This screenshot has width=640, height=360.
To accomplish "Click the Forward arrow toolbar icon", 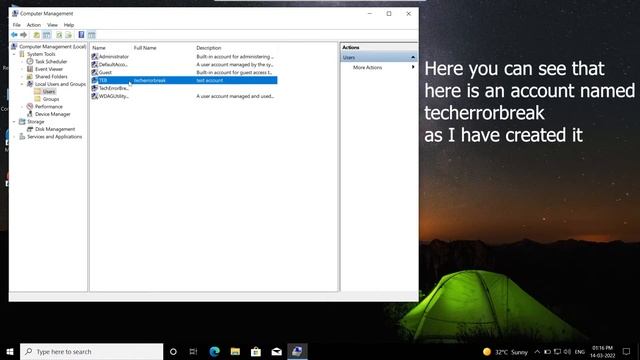I will pos(24,35).
